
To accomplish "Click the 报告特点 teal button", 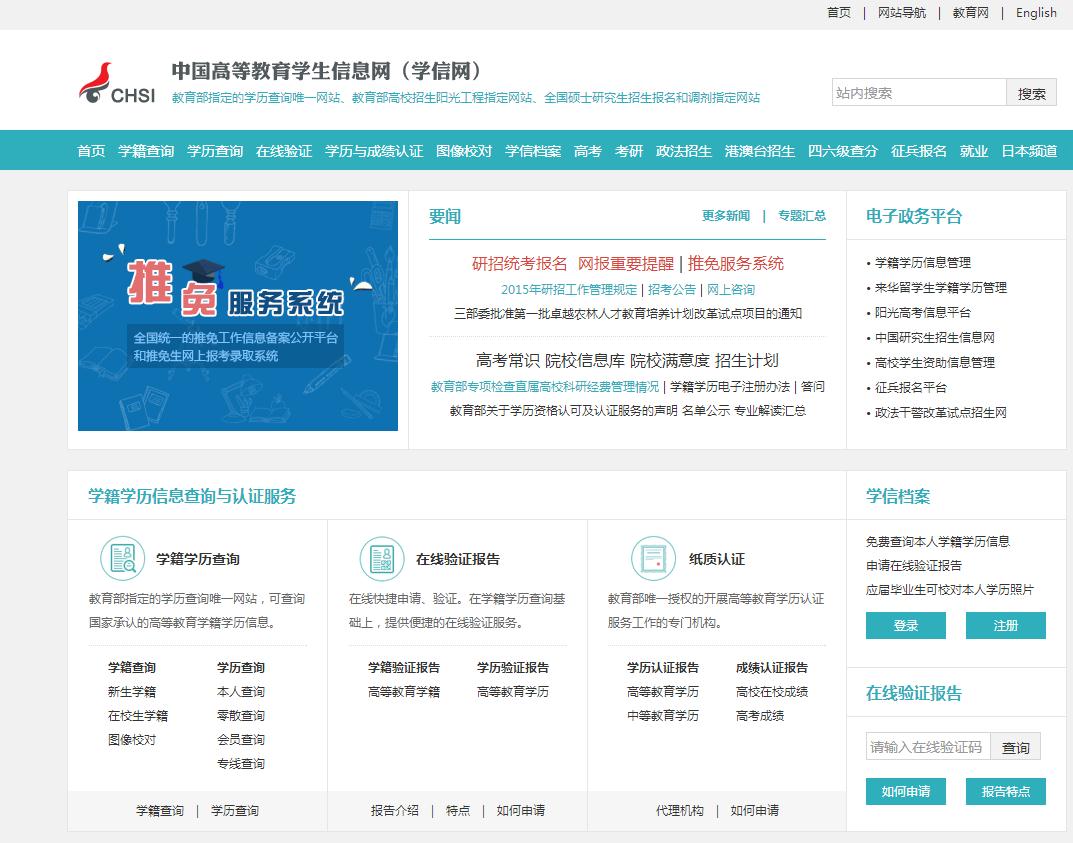I will (x=1005, y=791).
